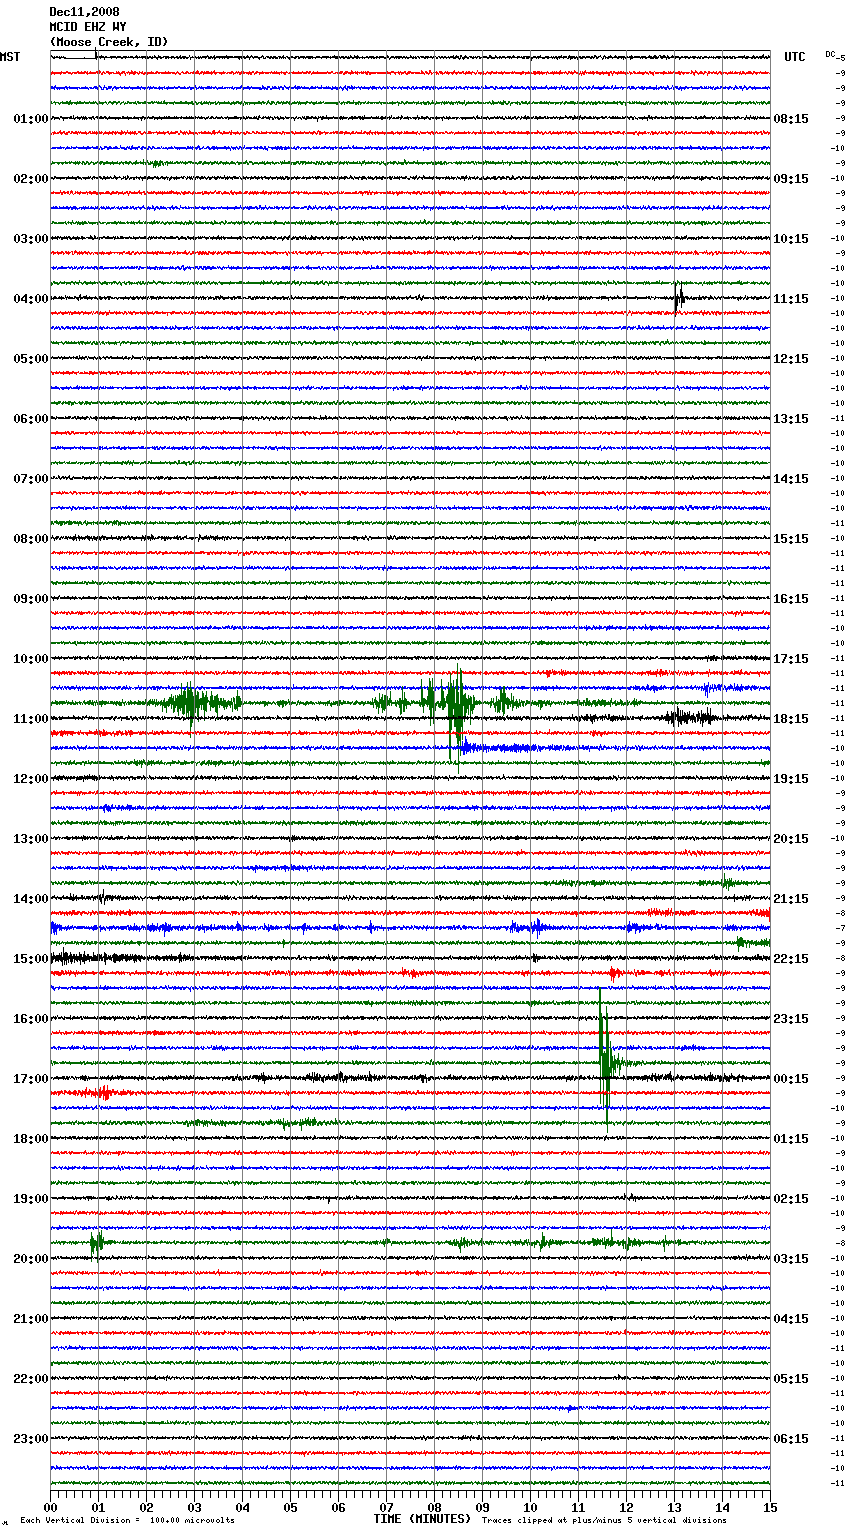Click the 06:00 MST time label

click(x=31, y=419)
